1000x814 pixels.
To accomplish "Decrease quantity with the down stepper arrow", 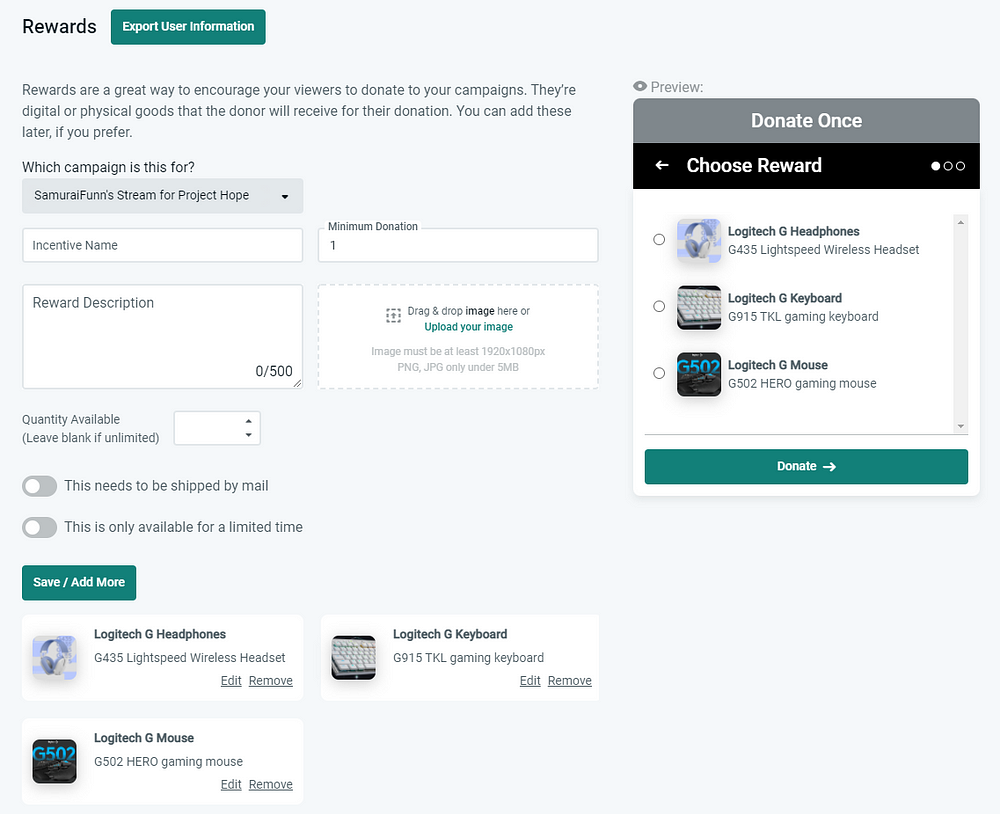I will coord(249,435).
